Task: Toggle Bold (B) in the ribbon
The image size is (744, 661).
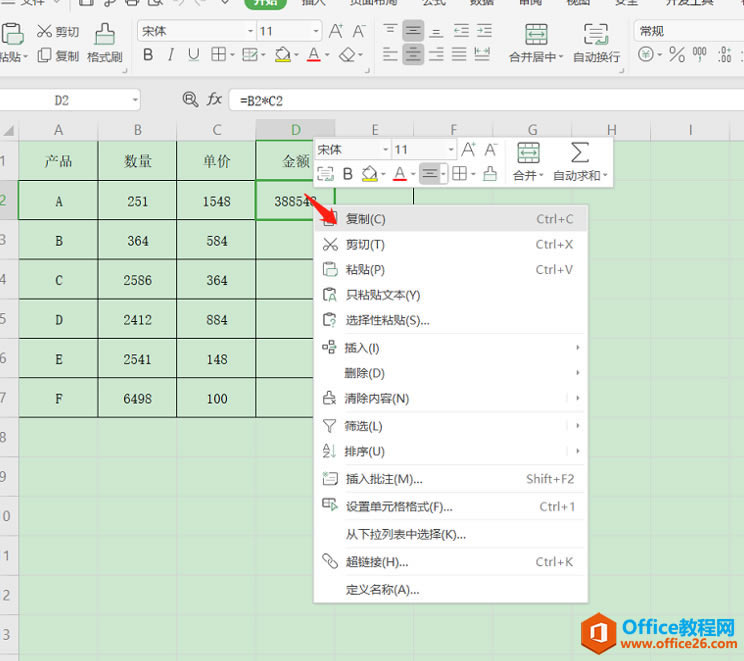Action: click(x=148, y=55)
